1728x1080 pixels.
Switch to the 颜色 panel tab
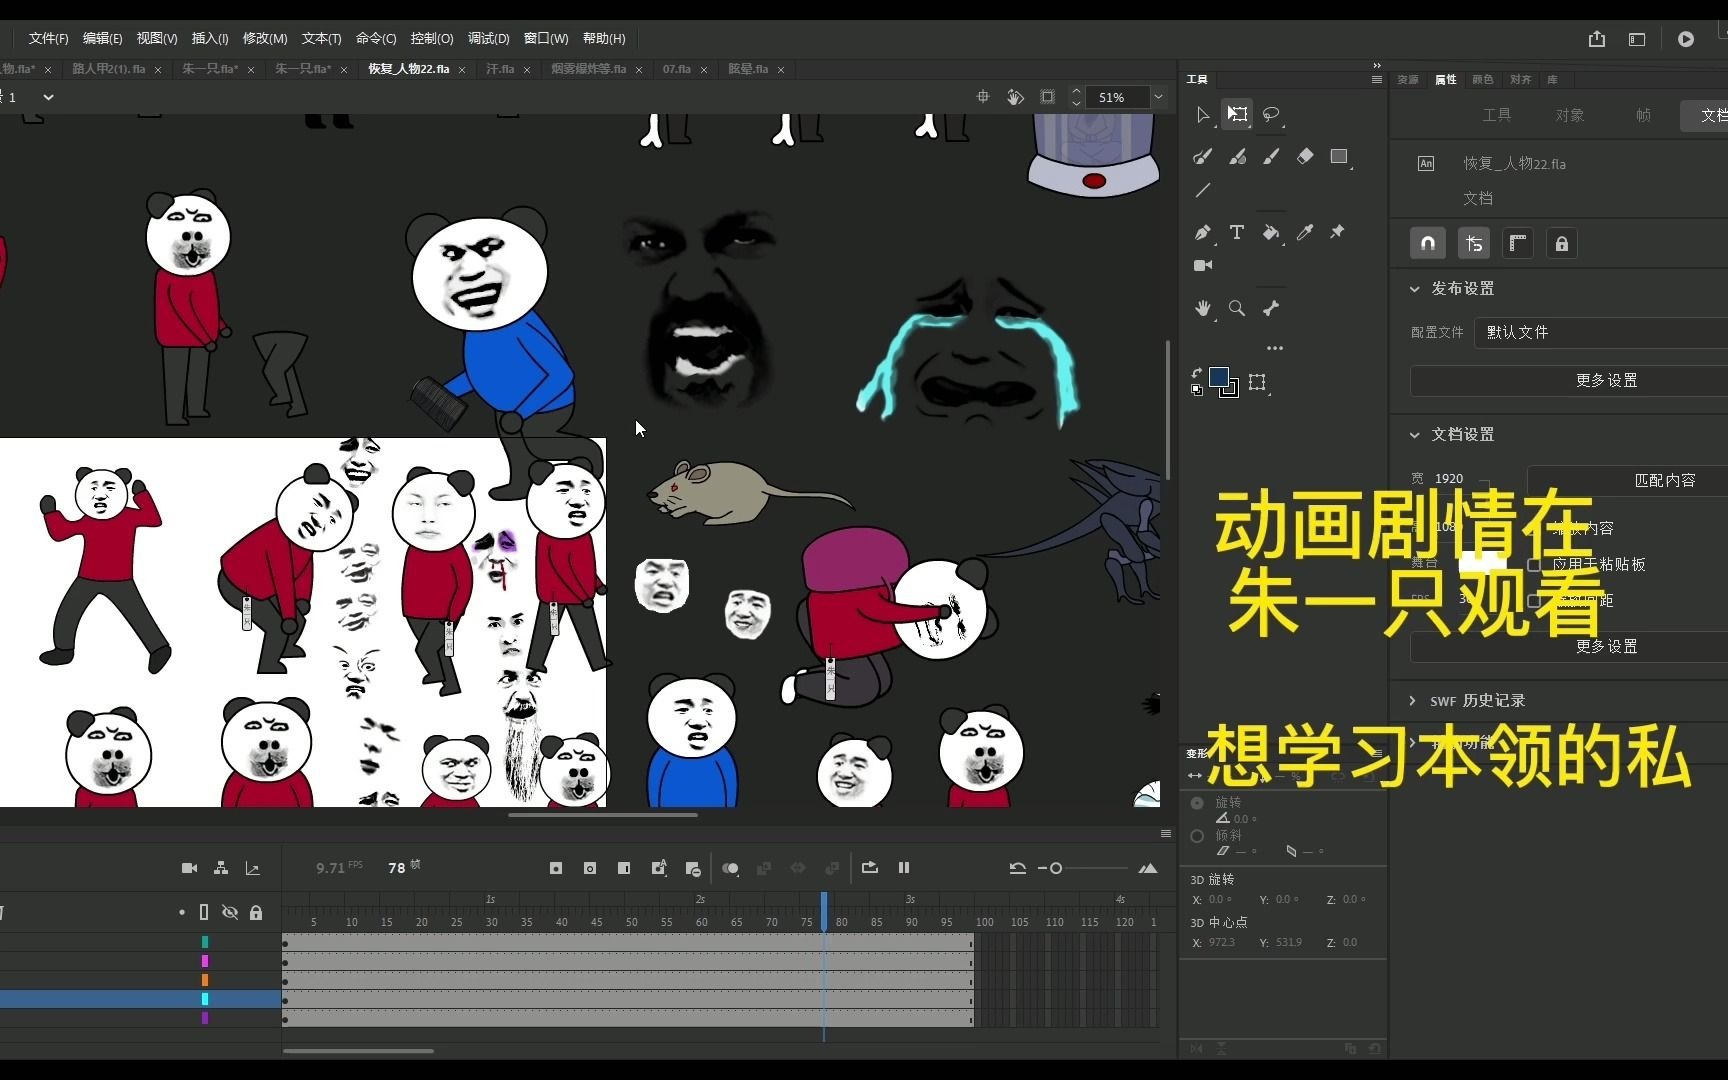(1483, 79)
